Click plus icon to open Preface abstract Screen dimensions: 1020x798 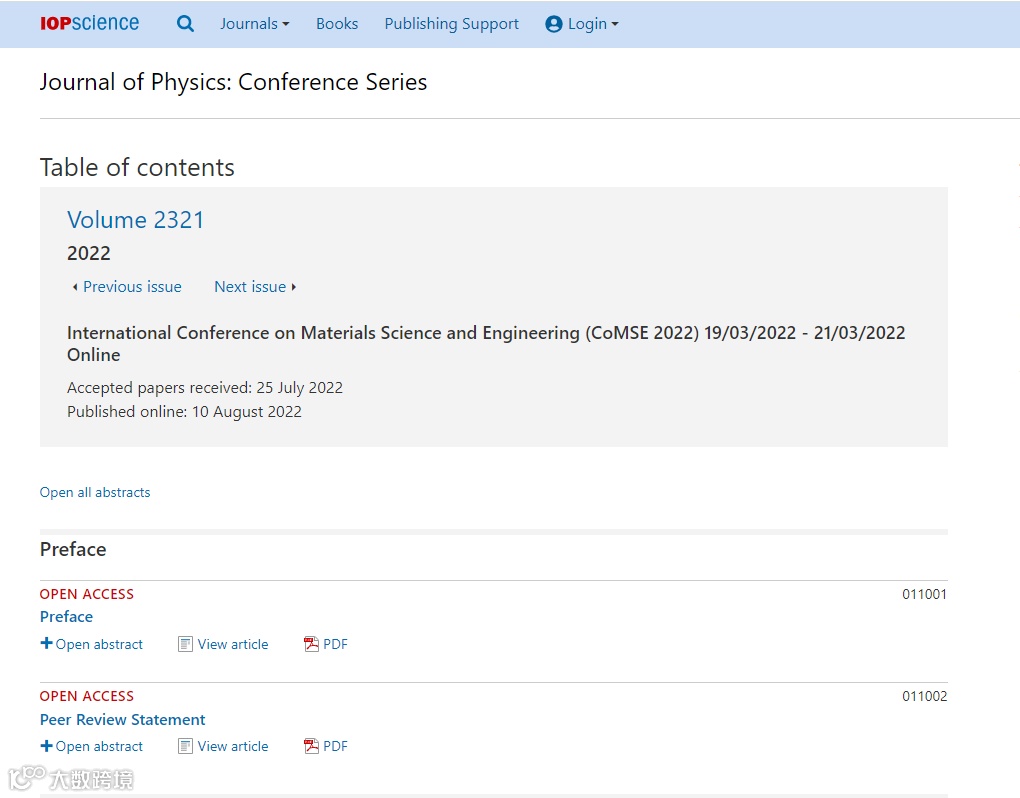[x=46, y=644]
